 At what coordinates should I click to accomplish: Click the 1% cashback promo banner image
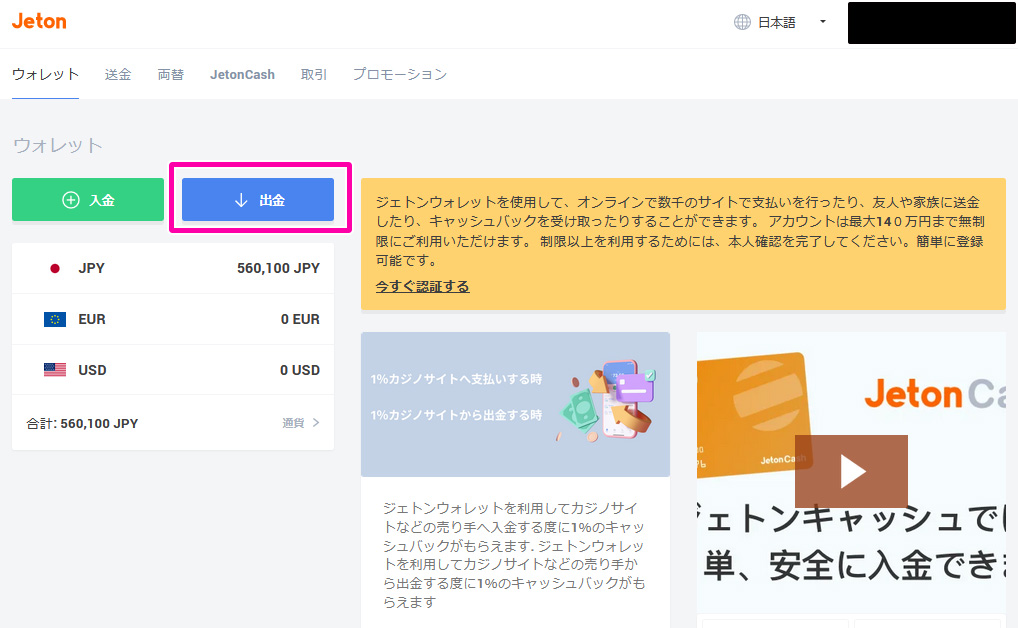coord(515,404)
